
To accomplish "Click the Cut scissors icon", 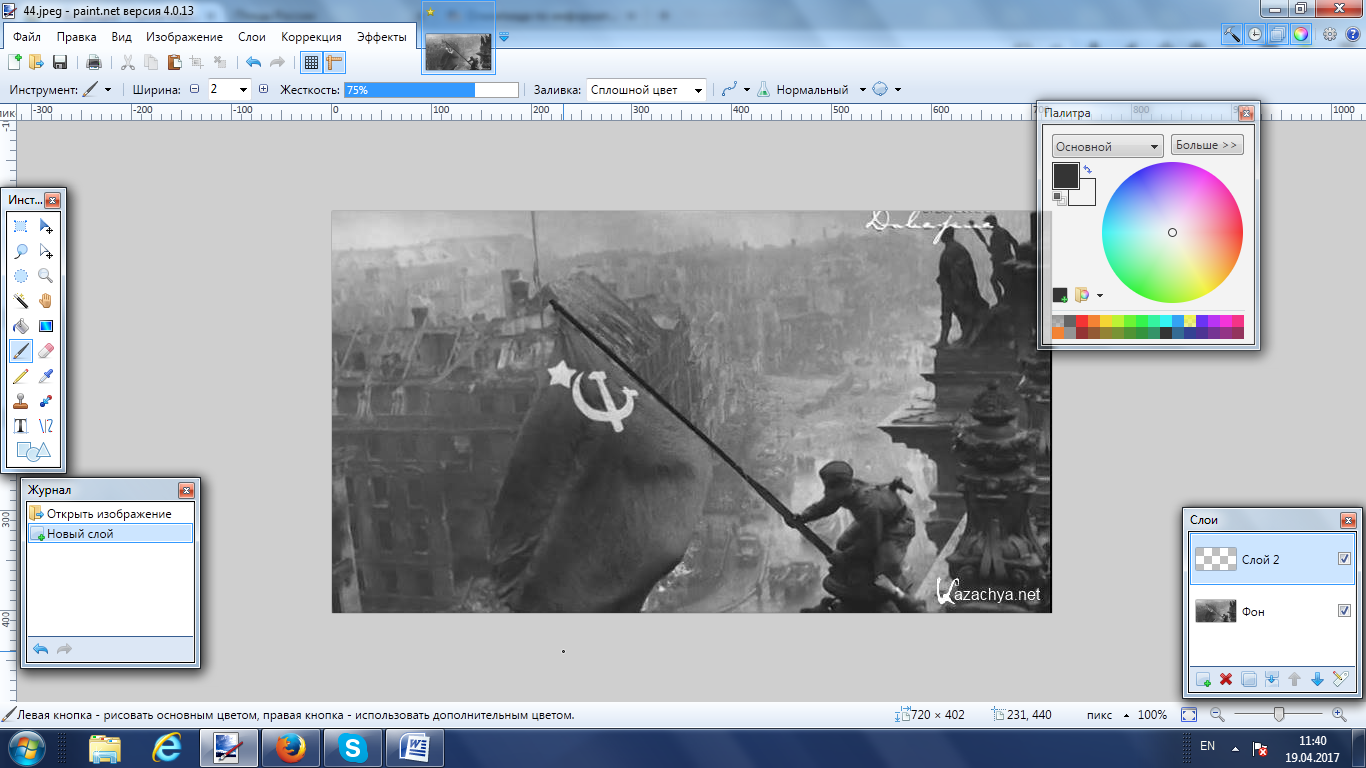I will pyautogui.click(x=127, y=62).
